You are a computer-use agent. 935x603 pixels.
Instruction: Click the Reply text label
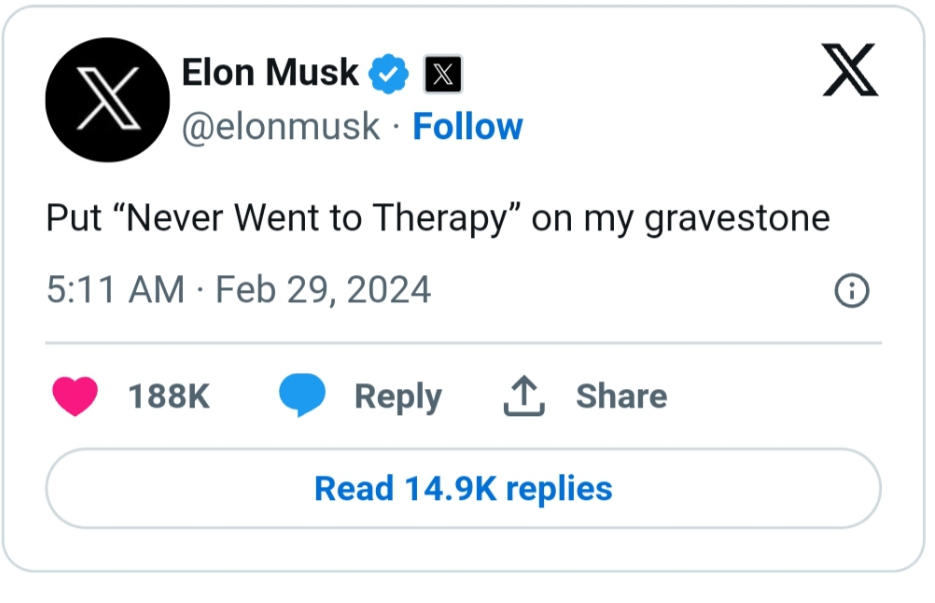click(398, 398)
